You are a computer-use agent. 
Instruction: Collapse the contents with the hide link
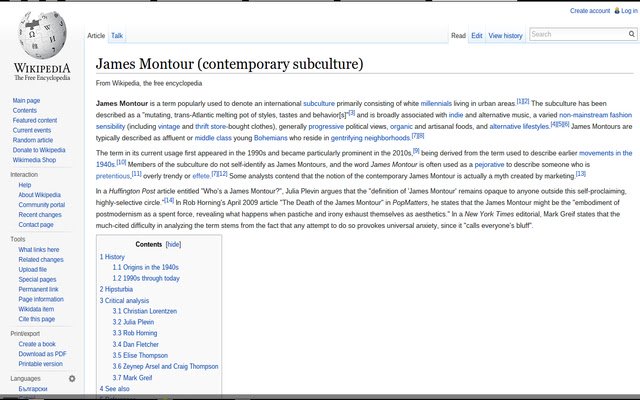tap(173, 244)
